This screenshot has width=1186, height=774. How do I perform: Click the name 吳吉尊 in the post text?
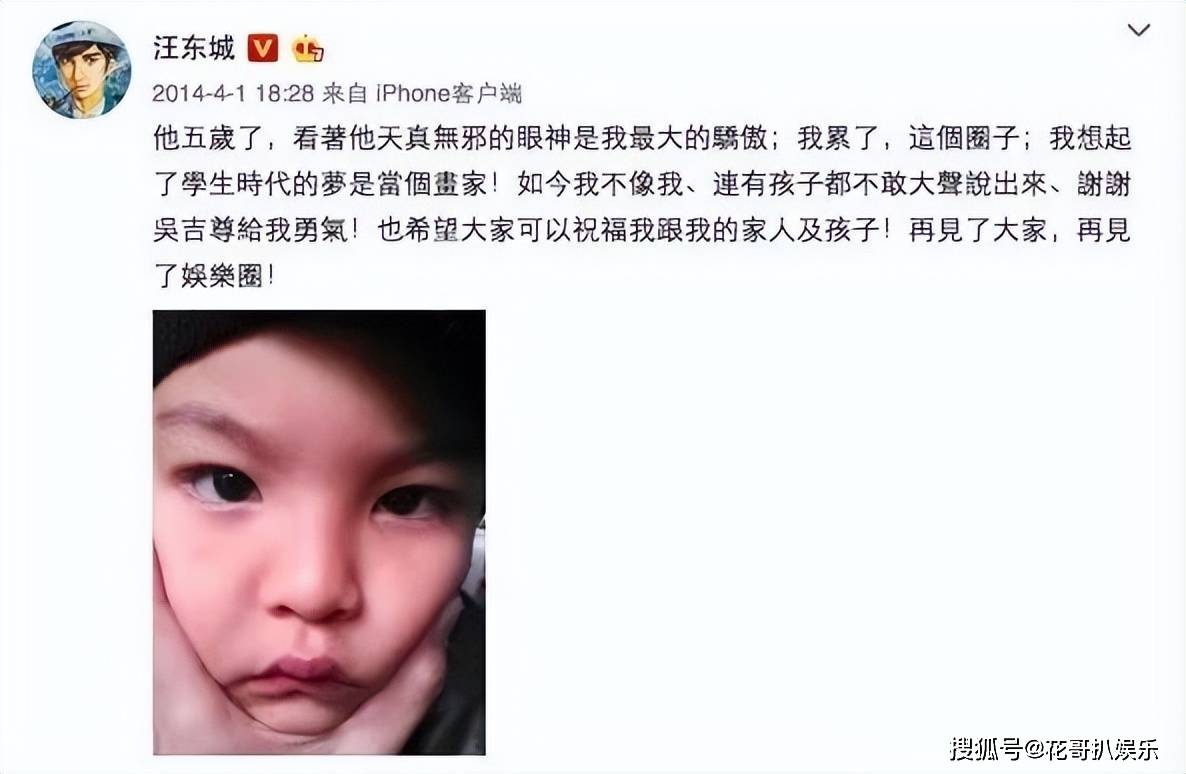(194, 230)
